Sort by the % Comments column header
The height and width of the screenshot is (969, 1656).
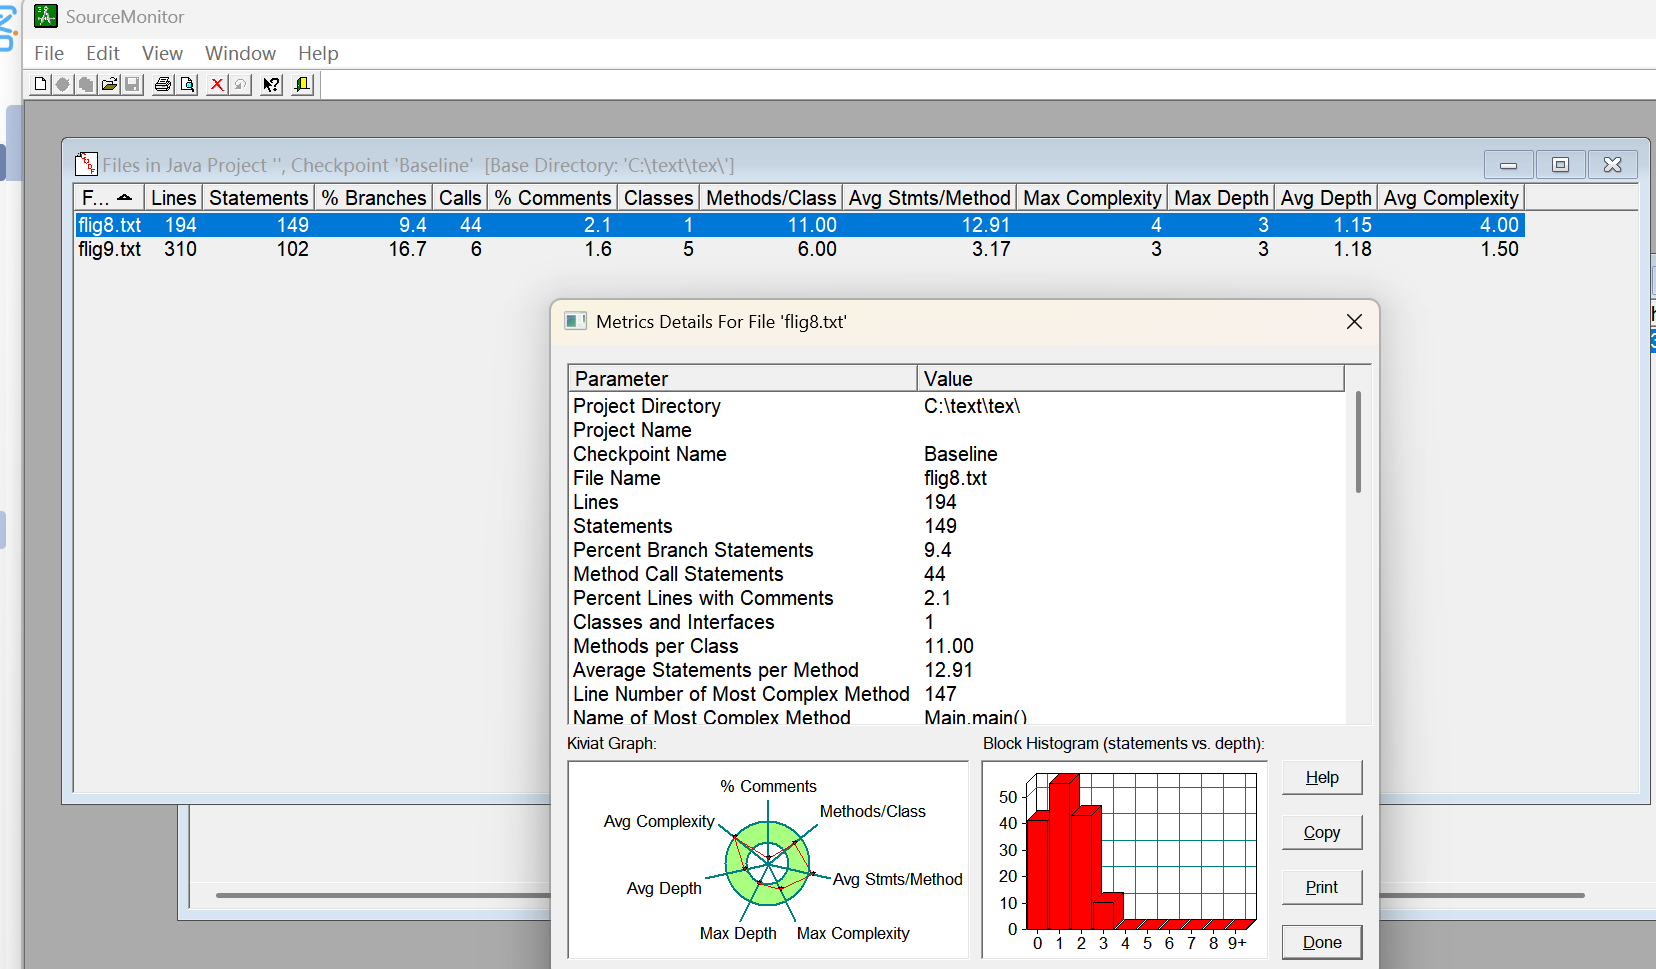pos(553,198)
